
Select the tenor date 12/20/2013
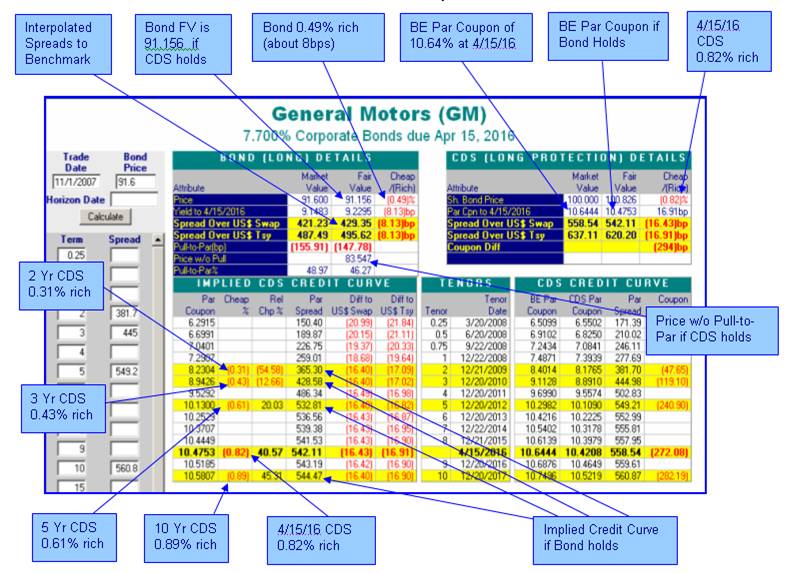[x=483, y=417]
